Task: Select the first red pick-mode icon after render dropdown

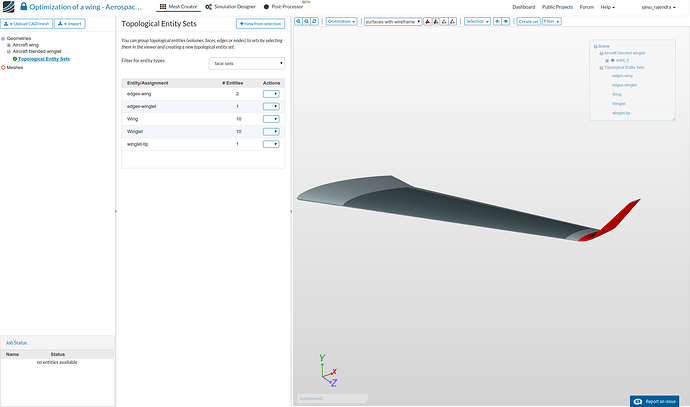Action: click(427, 21)
